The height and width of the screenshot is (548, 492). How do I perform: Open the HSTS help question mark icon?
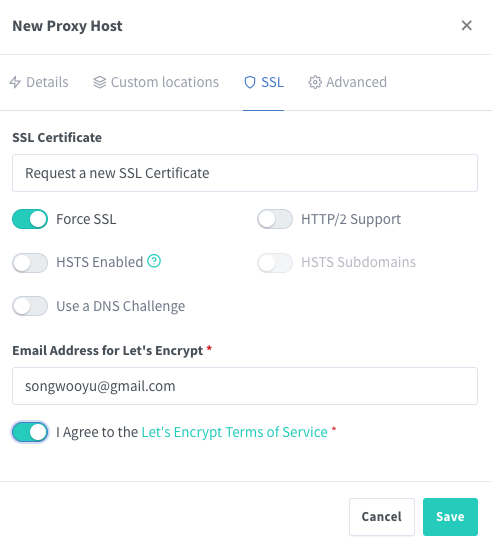154,261
